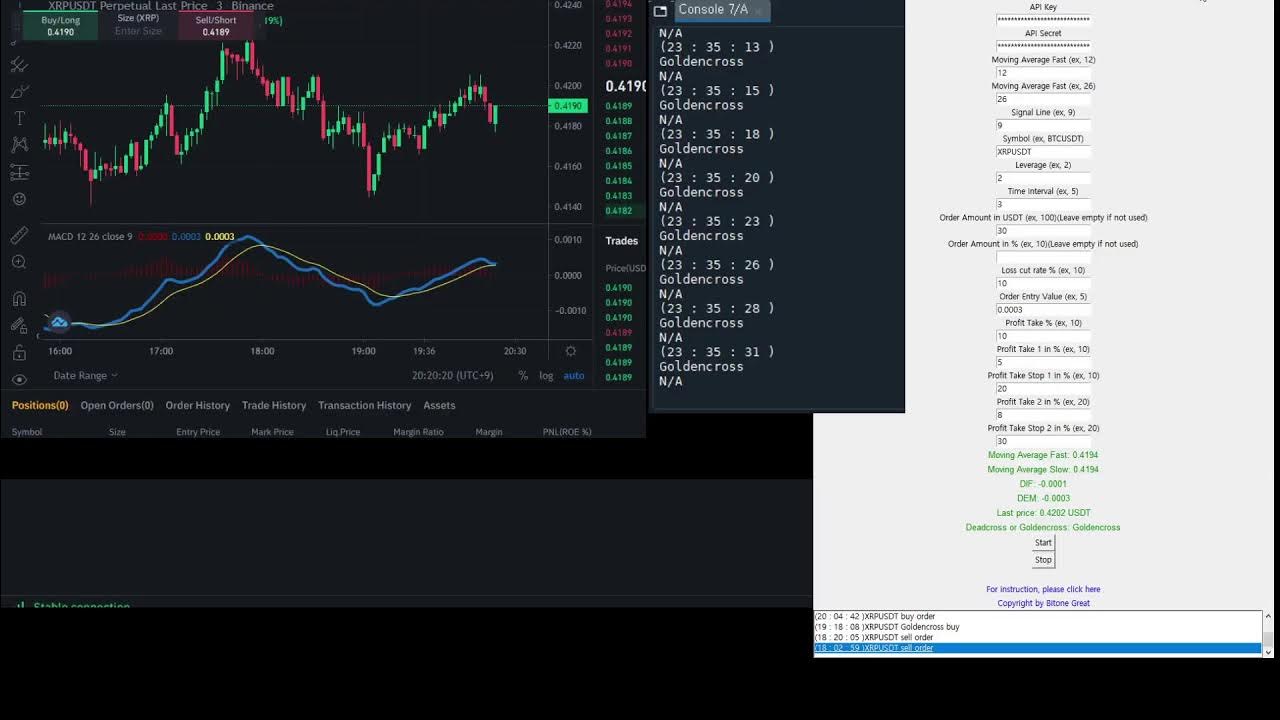The width and height of the screenshot is (1280, 720).
Task: Switch to the Positions(0) tab
Action: coord(40,405)
